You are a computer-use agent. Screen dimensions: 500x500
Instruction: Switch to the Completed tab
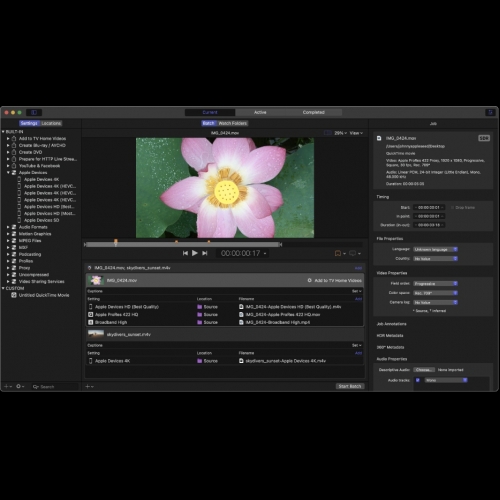pyautogui.click(x=314, y=112)
